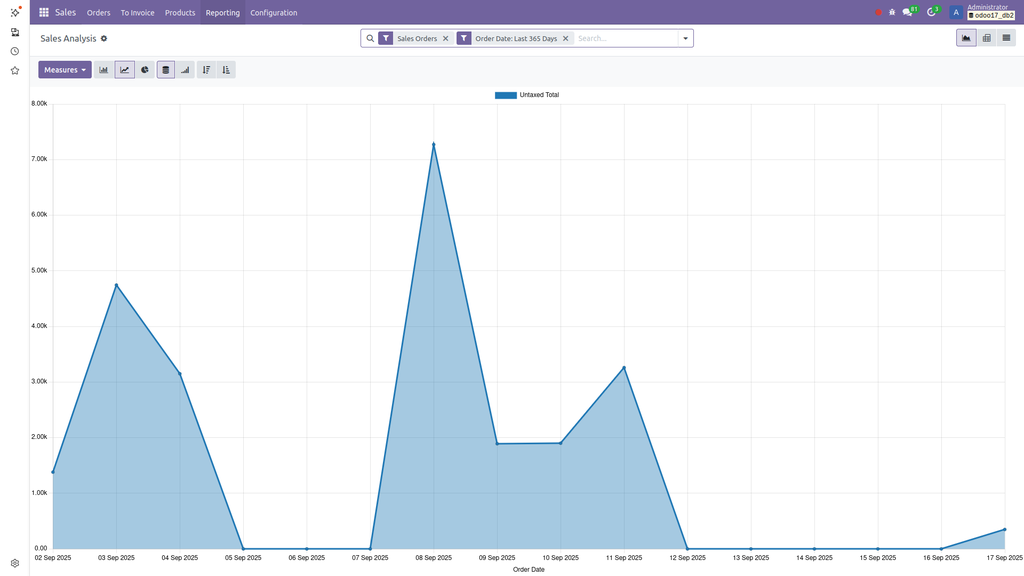Viewport: 1024px width, 576px height.
Task: Open the Orders menu
Action: point(98,13)
